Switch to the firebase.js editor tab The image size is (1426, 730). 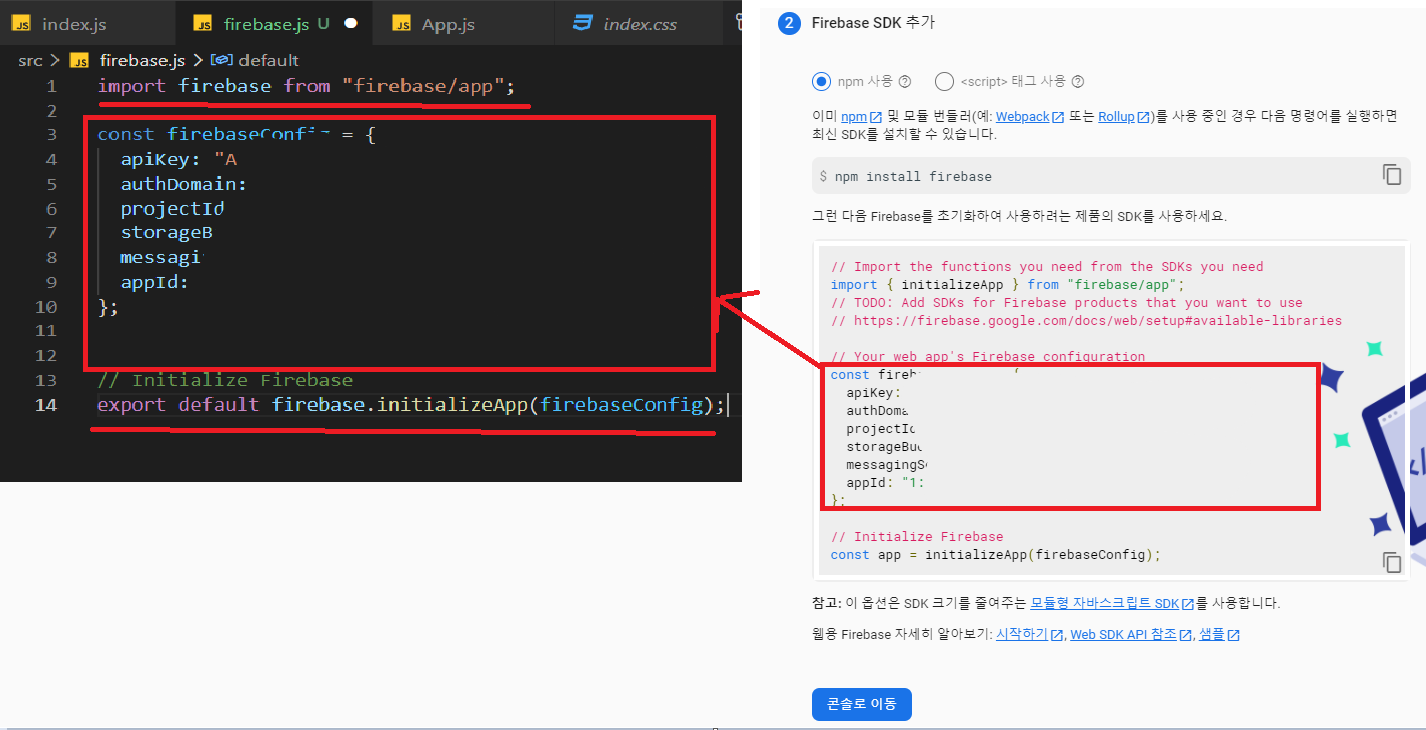(272, 23)
